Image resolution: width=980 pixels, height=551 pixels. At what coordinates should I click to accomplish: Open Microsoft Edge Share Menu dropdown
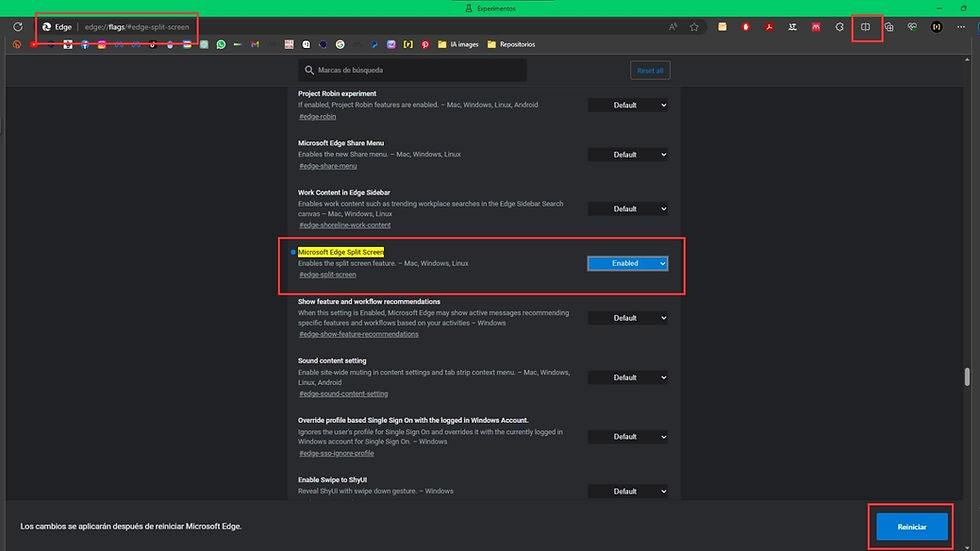(628, 154)
